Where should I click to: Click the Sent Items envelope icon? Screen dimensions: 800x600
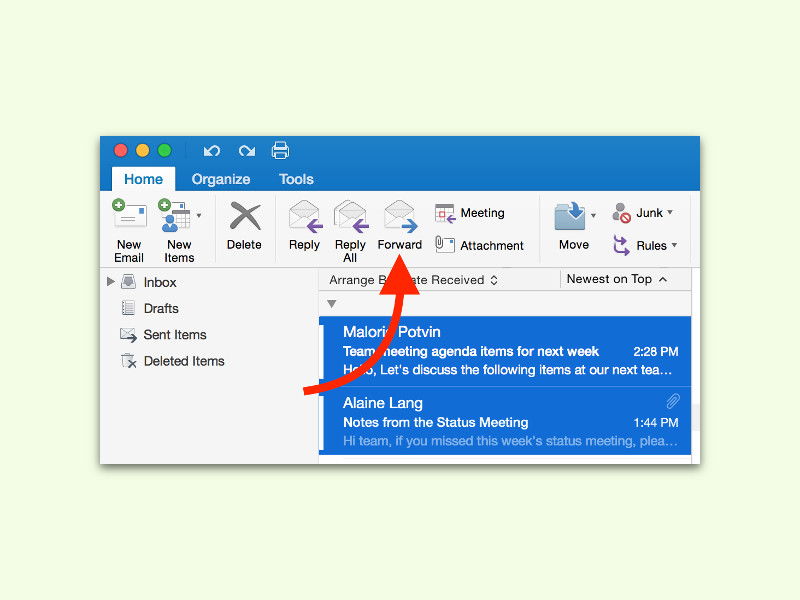tap(128, 335)
